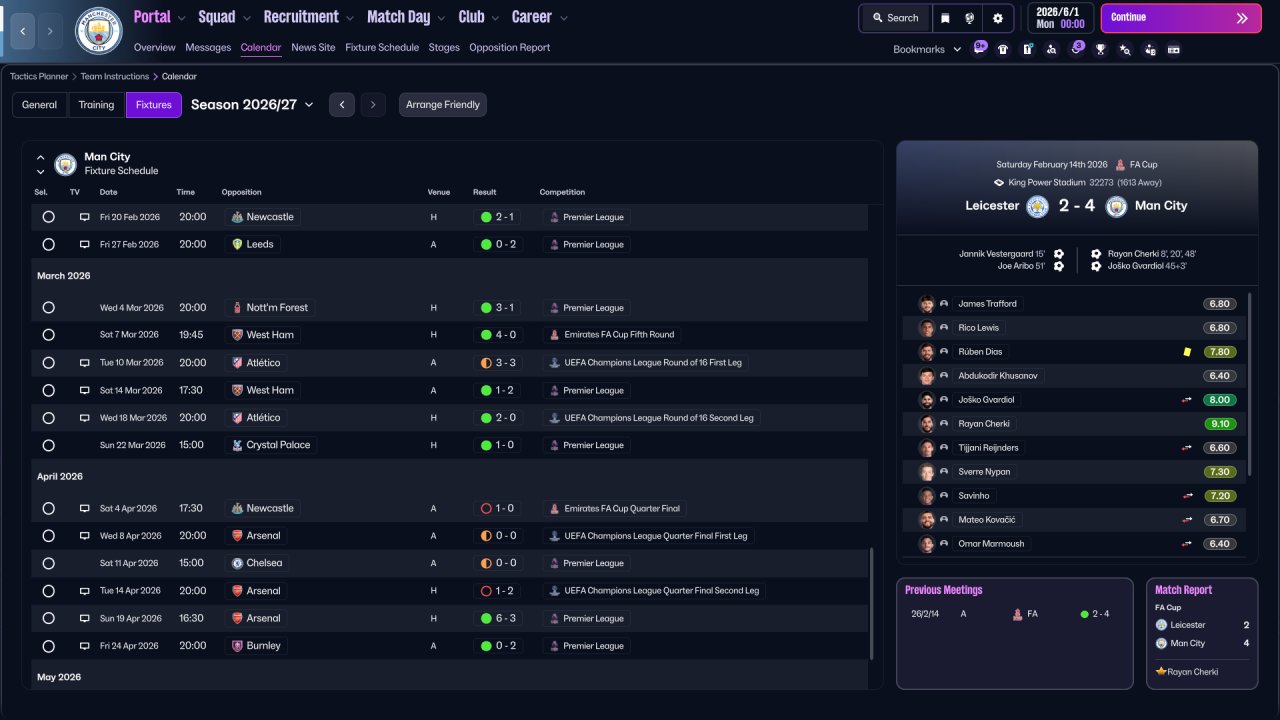Click the yellow card icon beside Rúben Dias
The height and width of the screenshot is (720, 1280).
tap(1187, 352)
